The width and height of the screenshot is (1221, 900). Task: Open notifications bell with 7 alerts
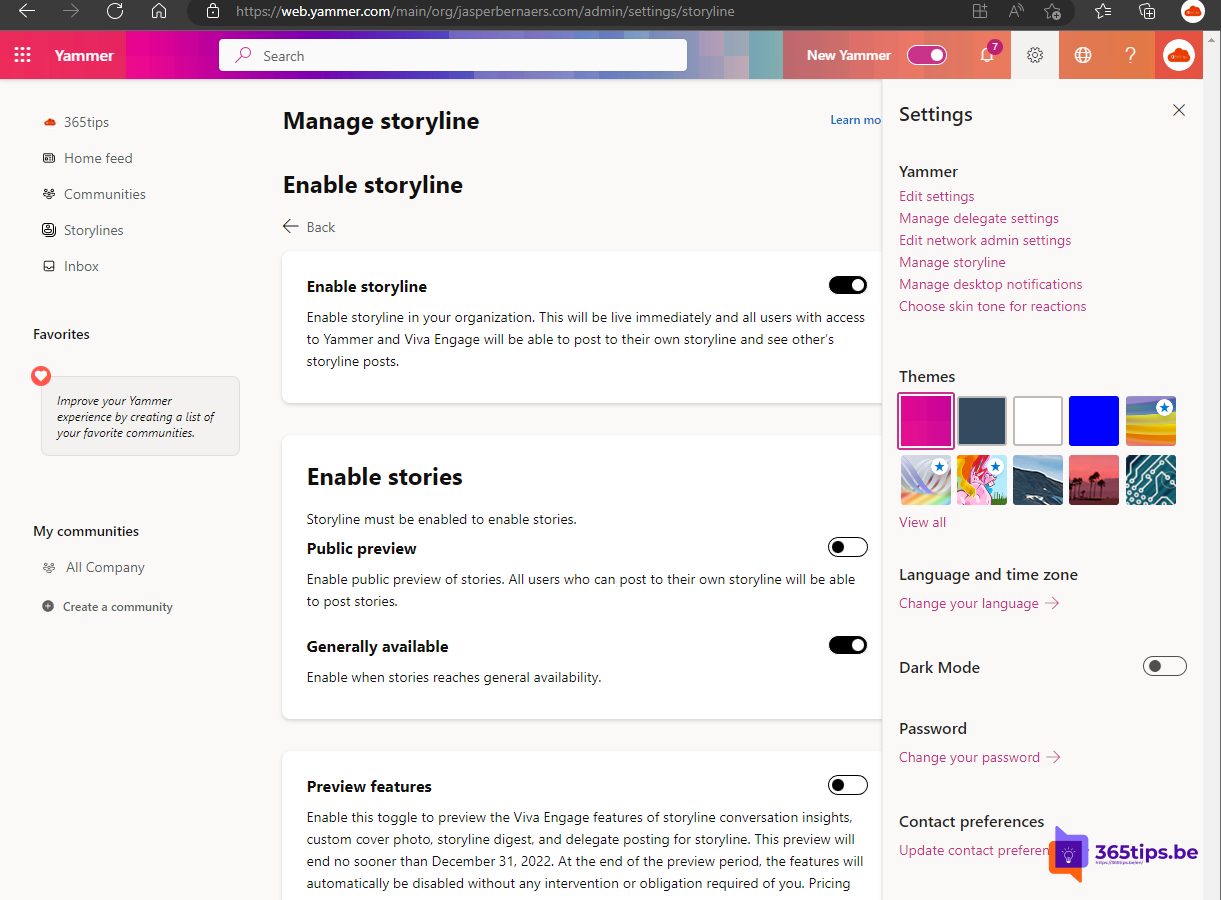(x=987, y=55)
